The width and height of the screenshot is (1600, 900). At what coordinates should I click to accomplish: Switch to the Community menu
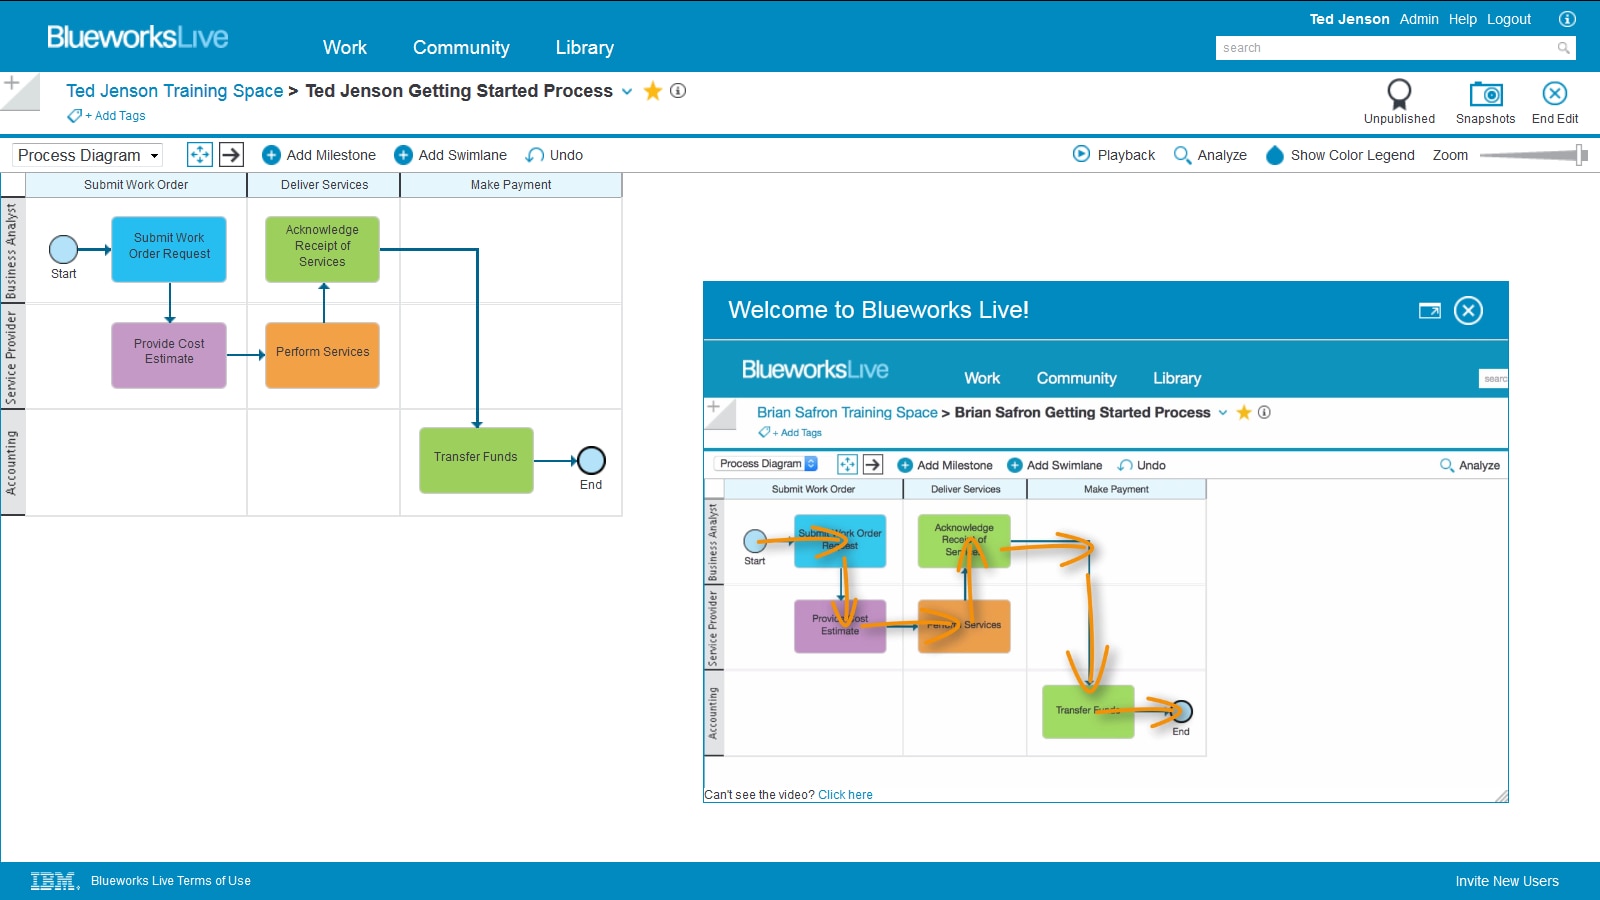click(x=461, y=47)
